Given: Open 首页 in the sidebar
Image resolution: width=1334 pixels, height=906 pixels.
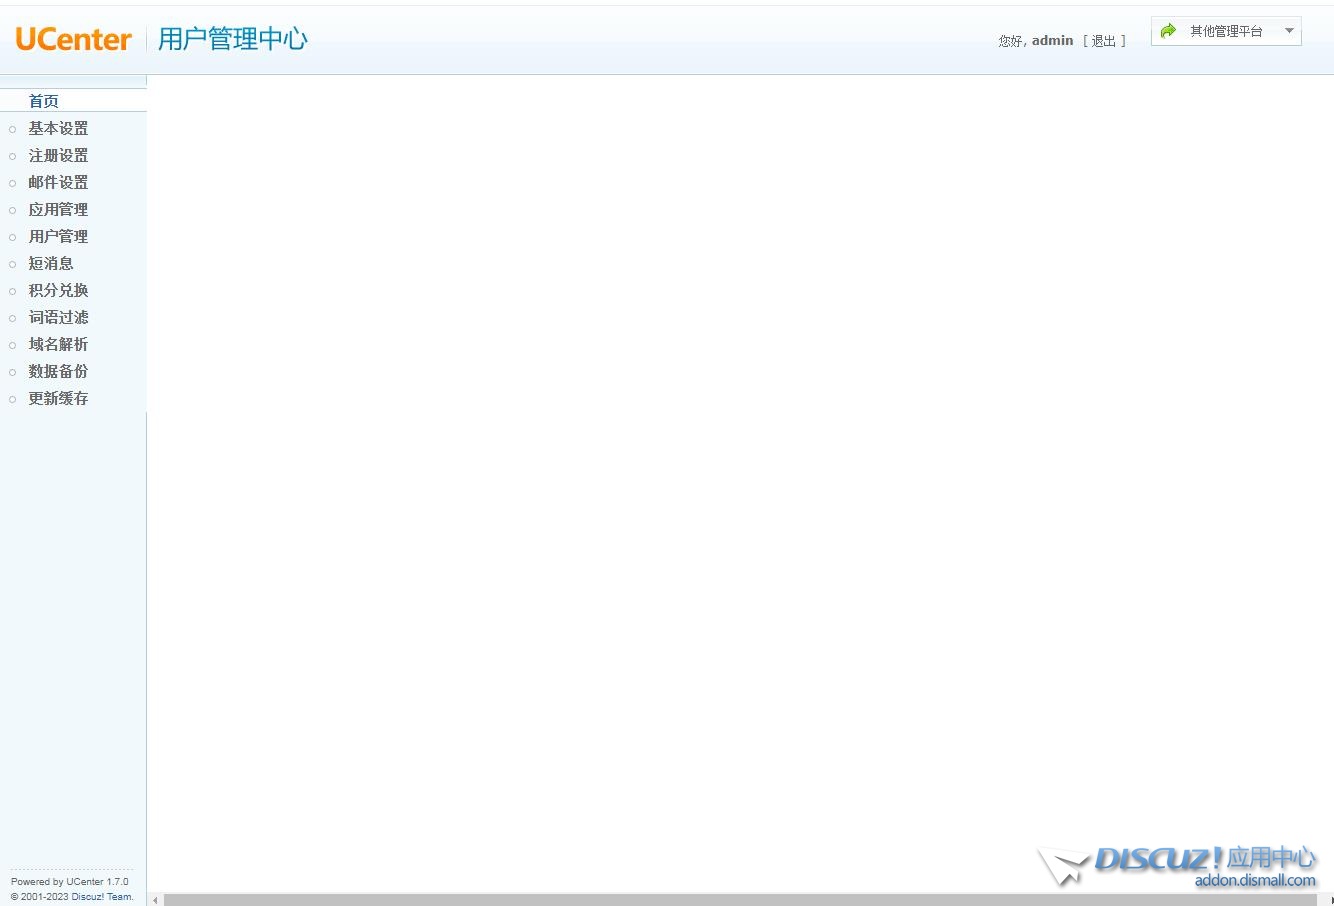Looking at the screenshot, I should (43, 101).
